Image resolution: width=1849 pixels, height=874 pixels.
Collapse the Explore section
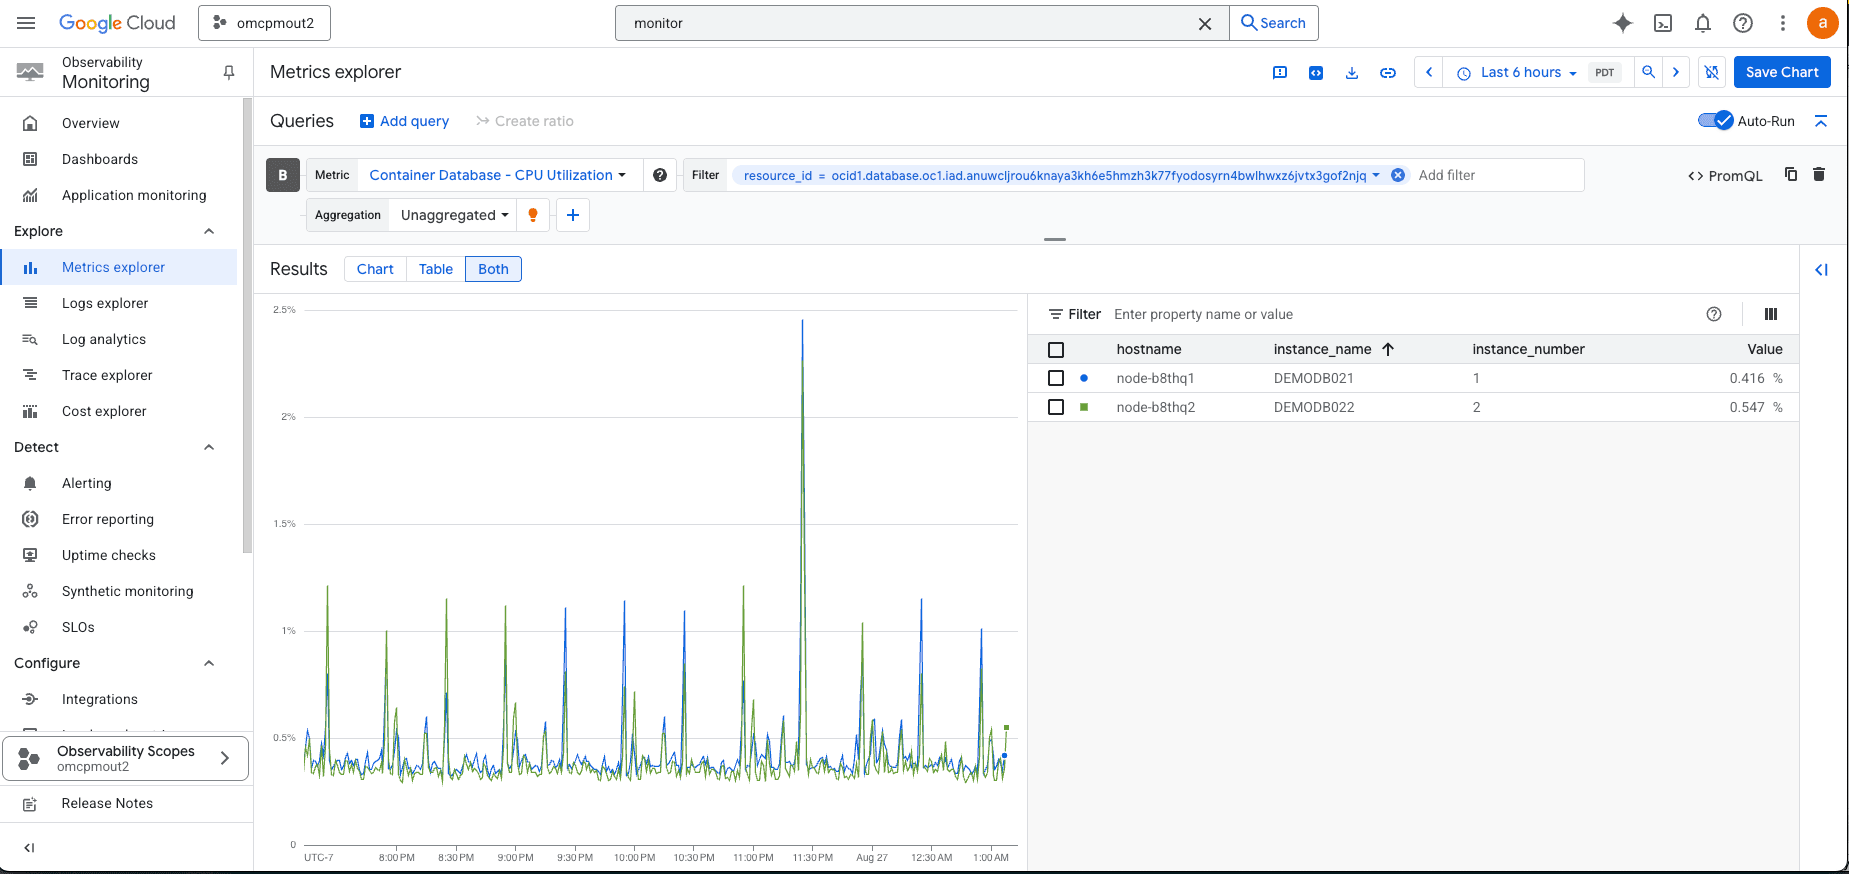209,231
